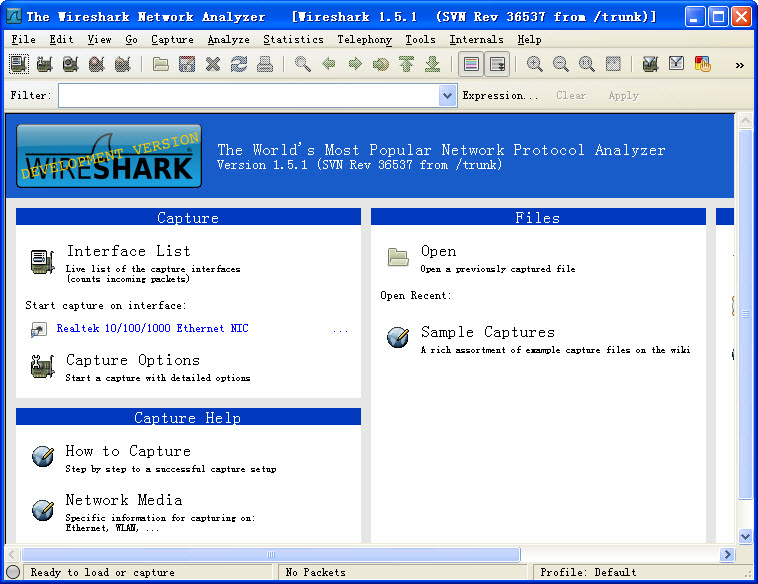The height and width of the screenshot is (584, 758).
Task: Open Capture Options on welcome page
Action: 133,360
